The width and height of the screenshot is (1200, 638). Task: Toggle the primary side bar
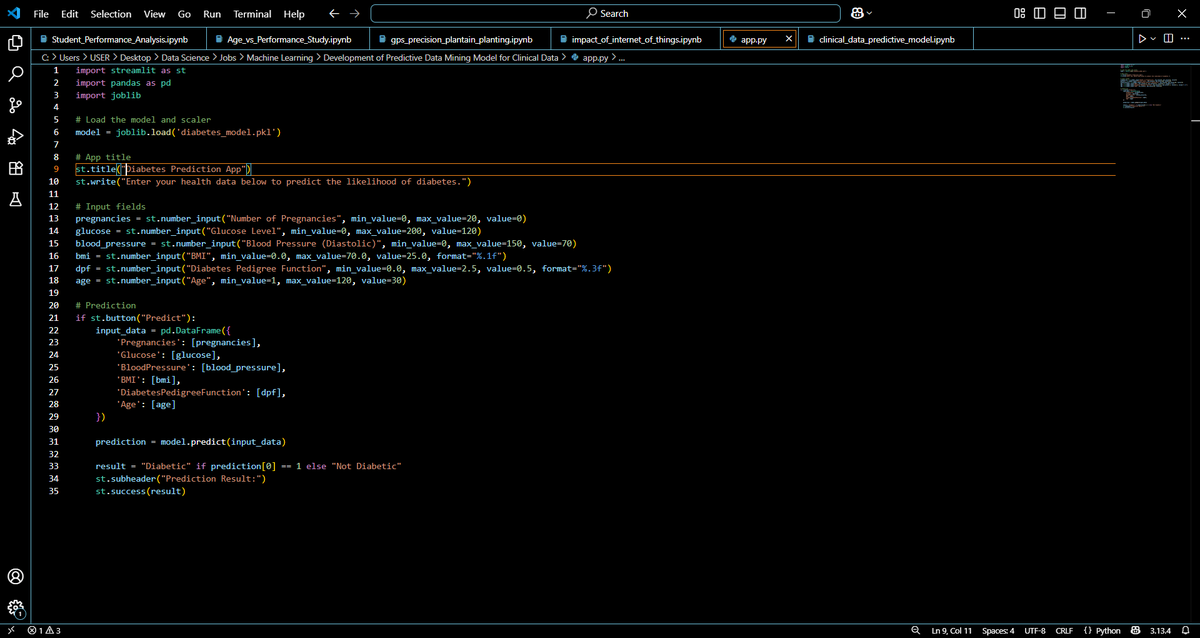[x=1040, y=14]
